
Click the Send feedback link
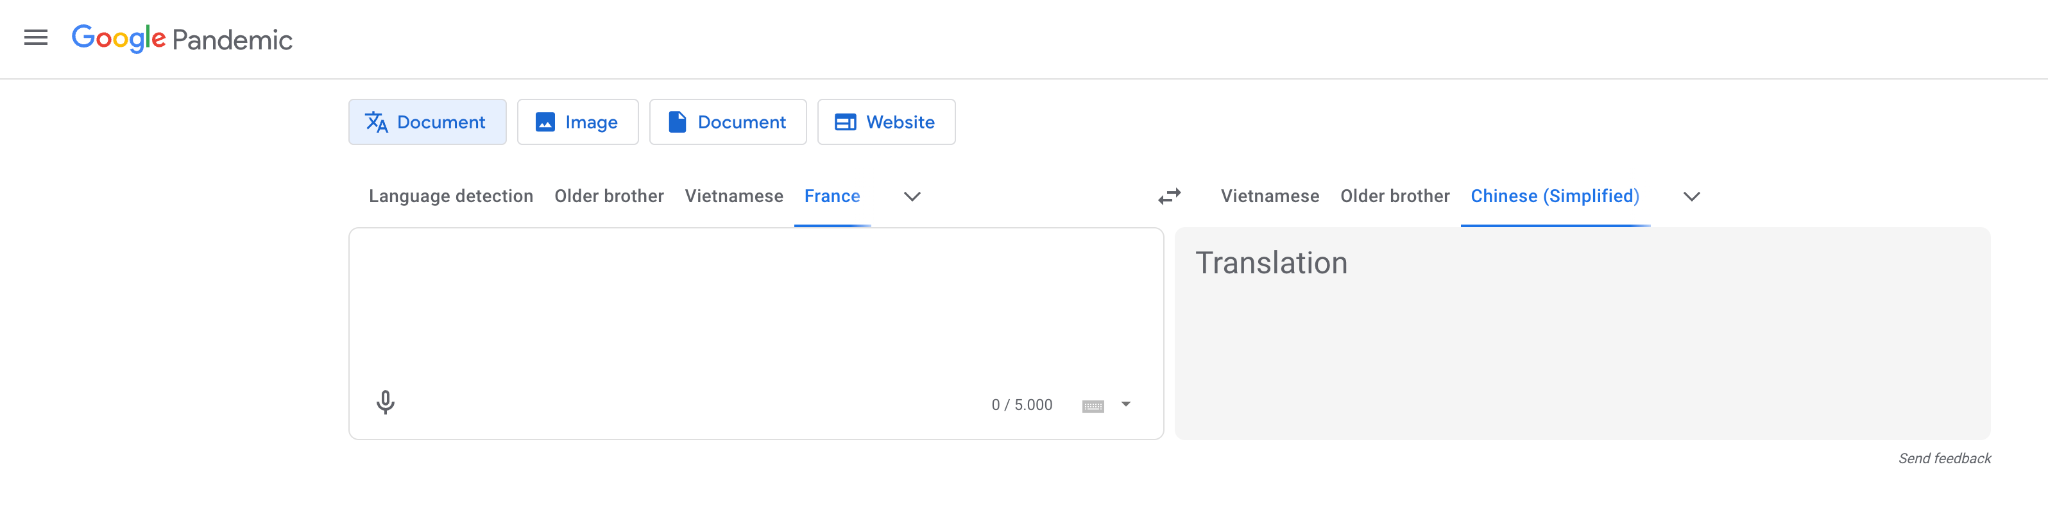coord(1945,458)
